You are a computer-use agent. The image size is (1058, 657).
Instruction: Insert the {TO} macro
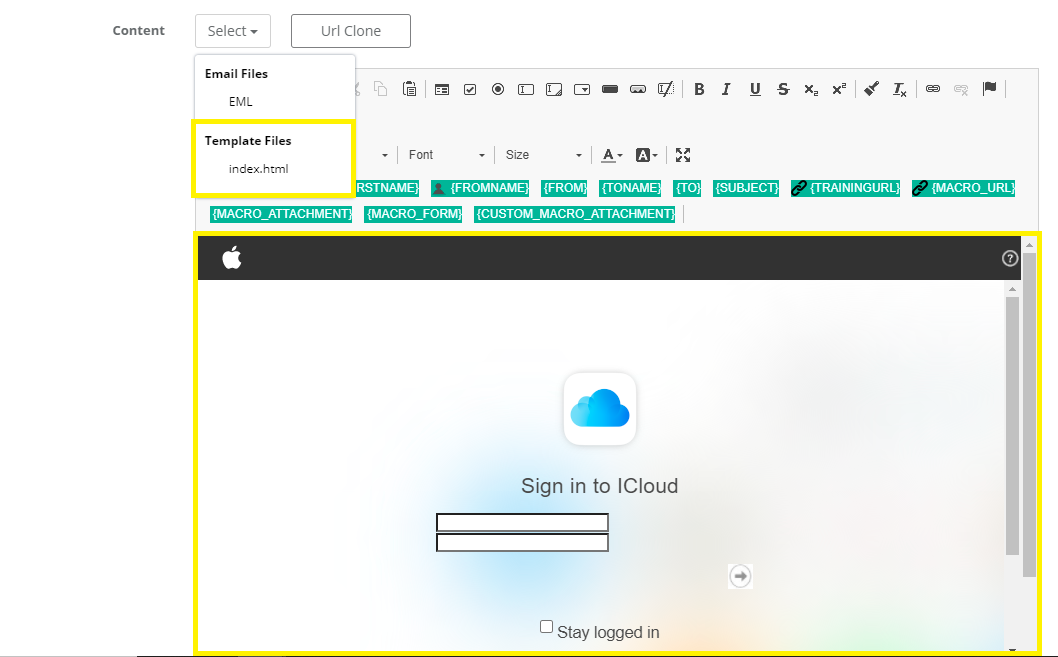coord(688,188)
